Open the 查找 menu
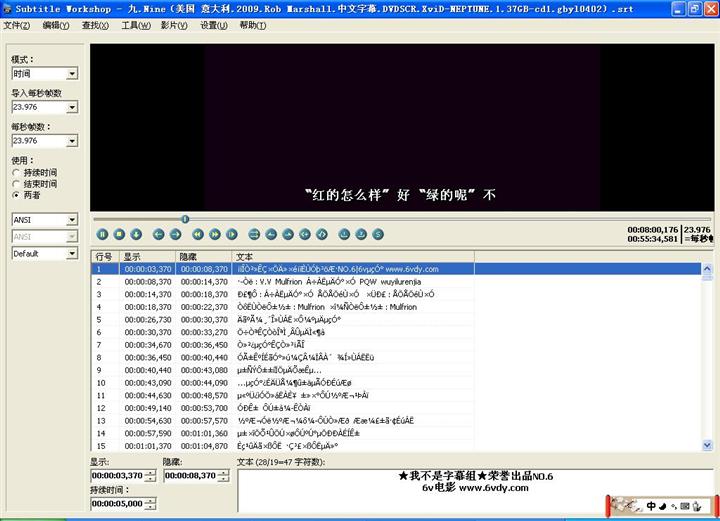The width and height of the screenshot is (720, 521). coord(96,26)
